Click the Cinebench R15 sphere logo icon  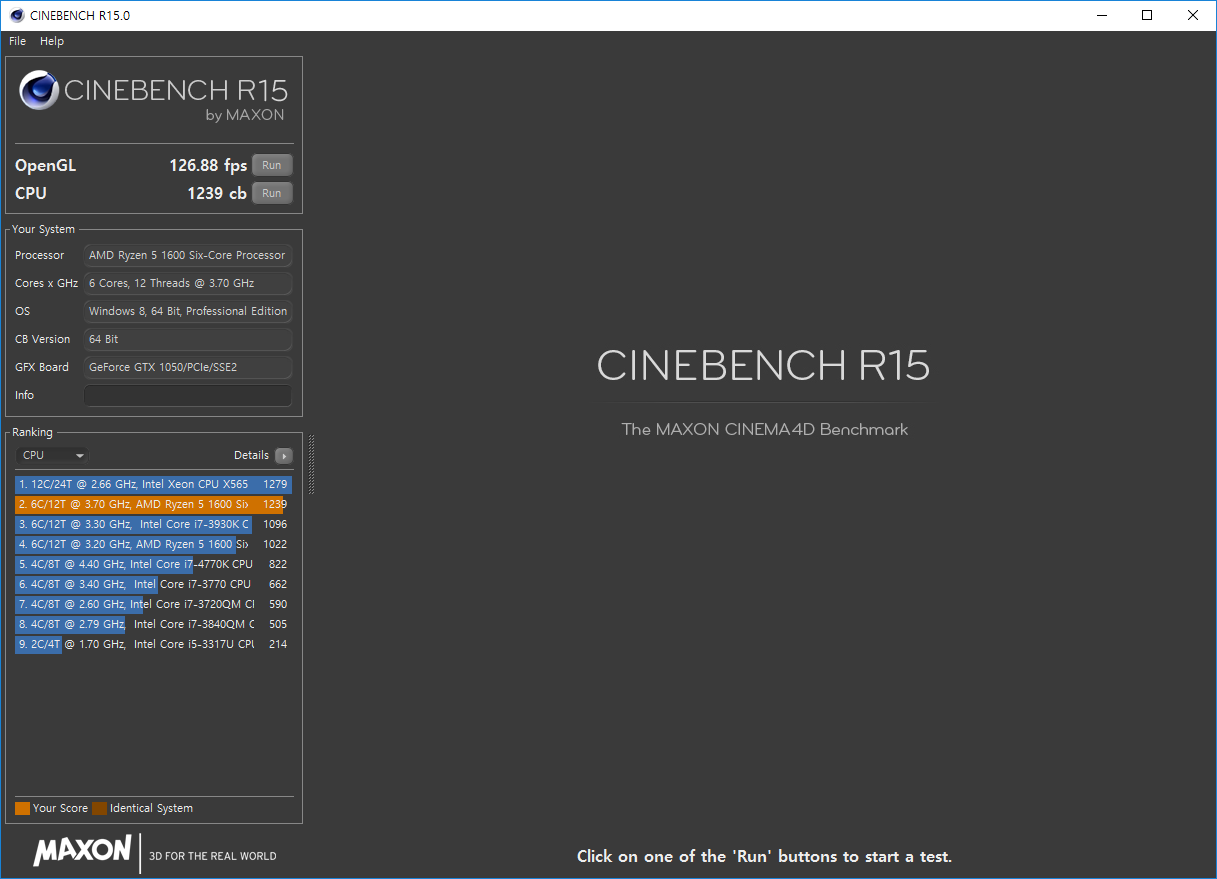pyautogui.click(x=38, y=91)
